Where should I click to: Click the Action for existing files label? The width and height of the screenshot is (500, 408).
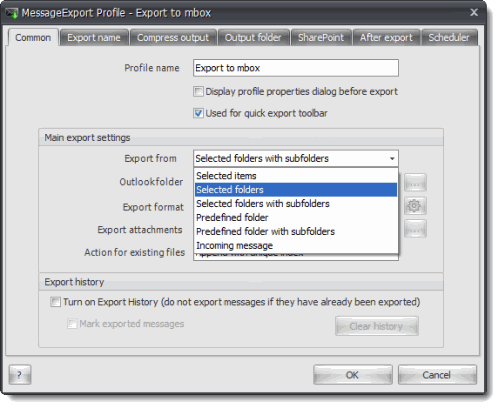coord(135,252)
